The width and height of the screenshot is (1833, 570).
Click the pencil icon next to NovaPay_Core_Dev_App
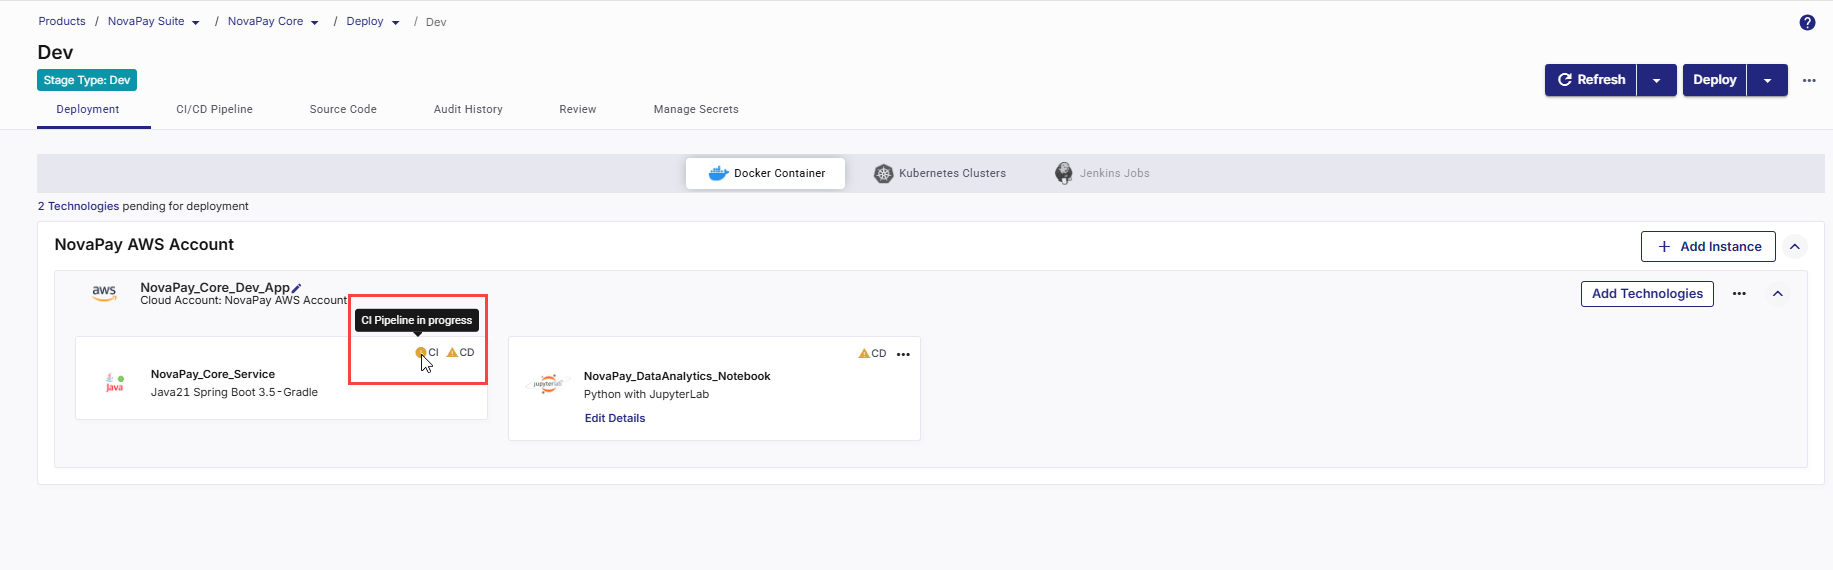pos(296,288)
